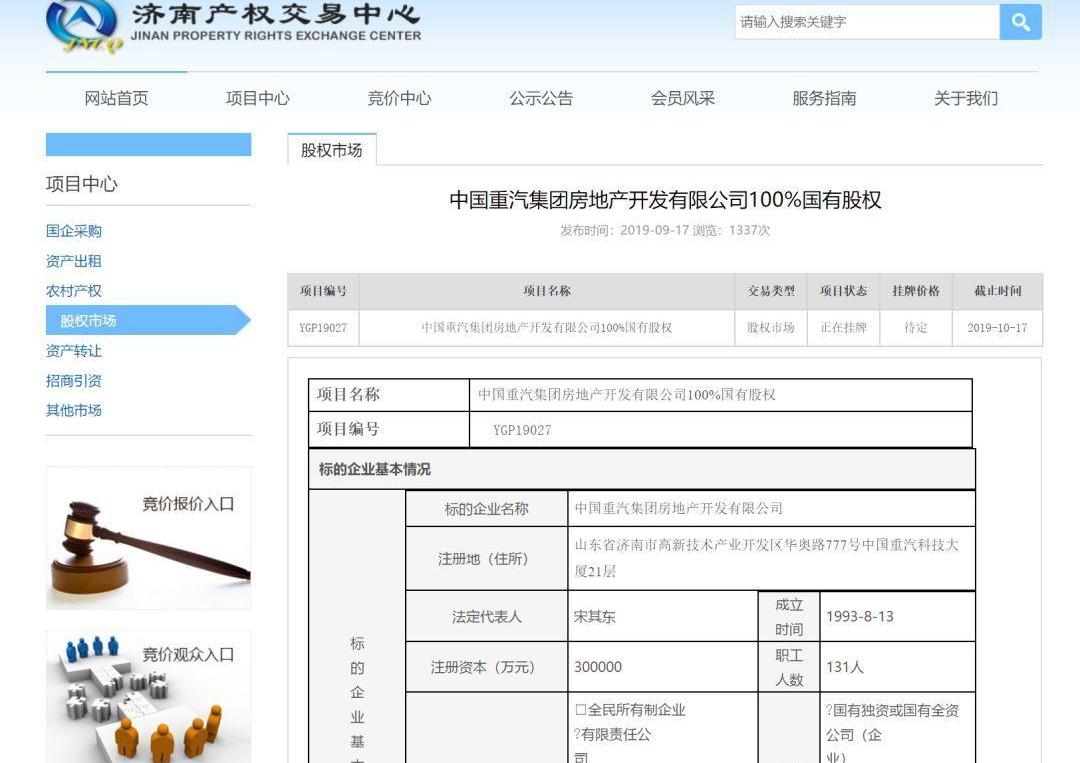Click the 项目中心 sidebar heading
The image size is (1080, 763).
pos(81,185)
